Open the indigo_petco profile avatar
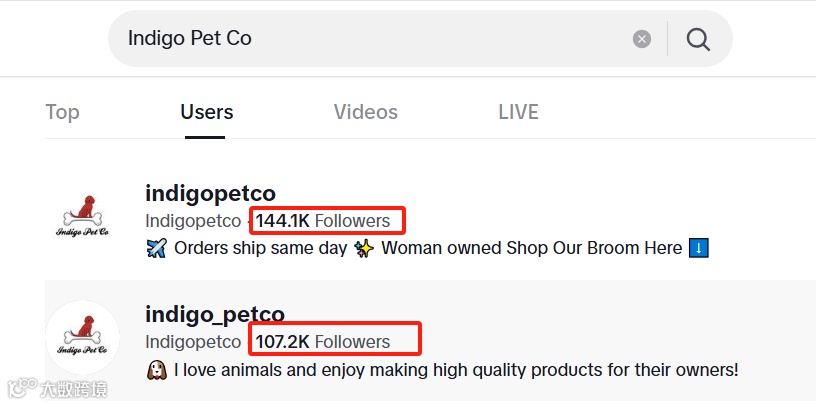The width and height of the screenshot is (816, 405). click(x=82, y=338)
